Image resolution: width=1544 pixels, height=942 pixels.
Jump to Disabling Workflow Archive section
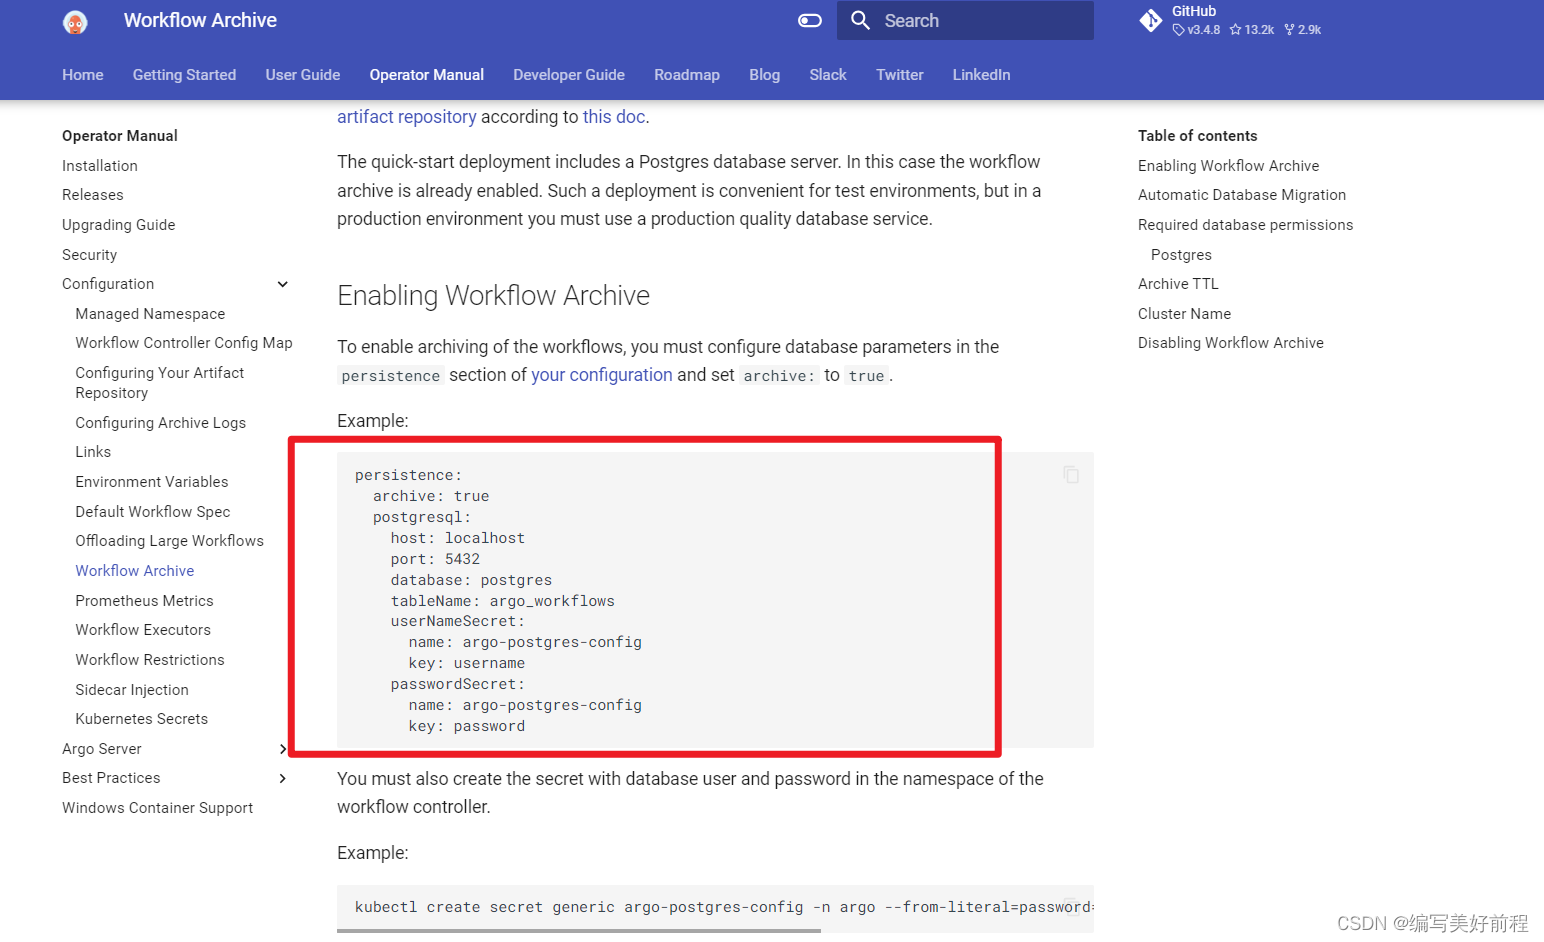(x=1231, y=343)
